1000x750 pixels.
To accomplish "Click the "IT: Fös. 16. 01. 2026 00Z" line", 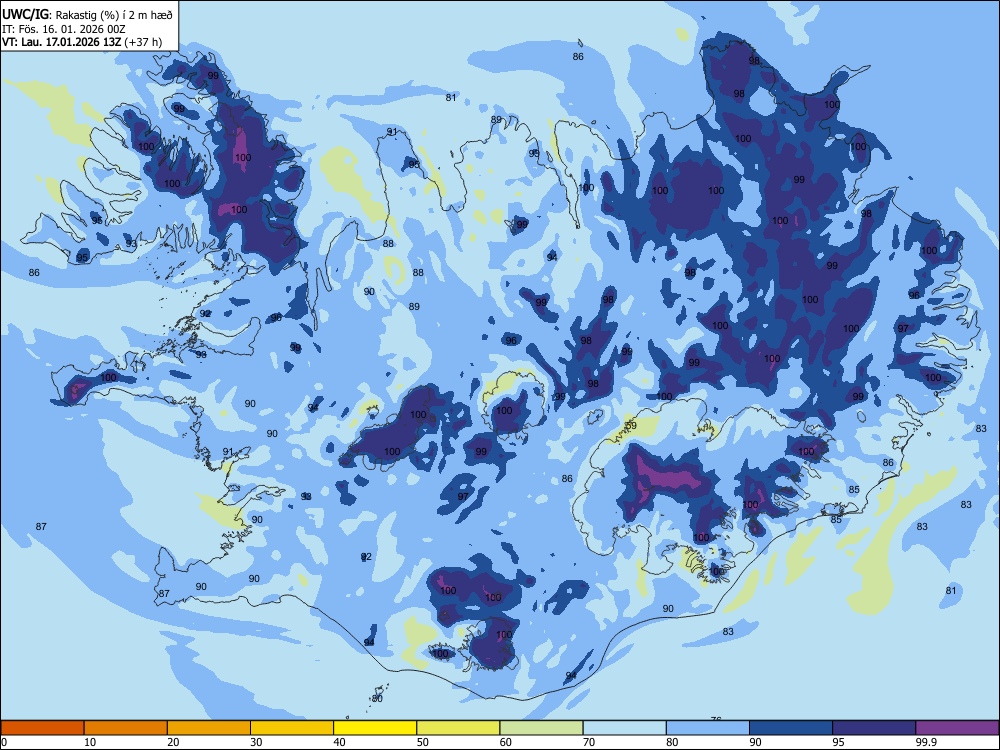I will (64, 29).
